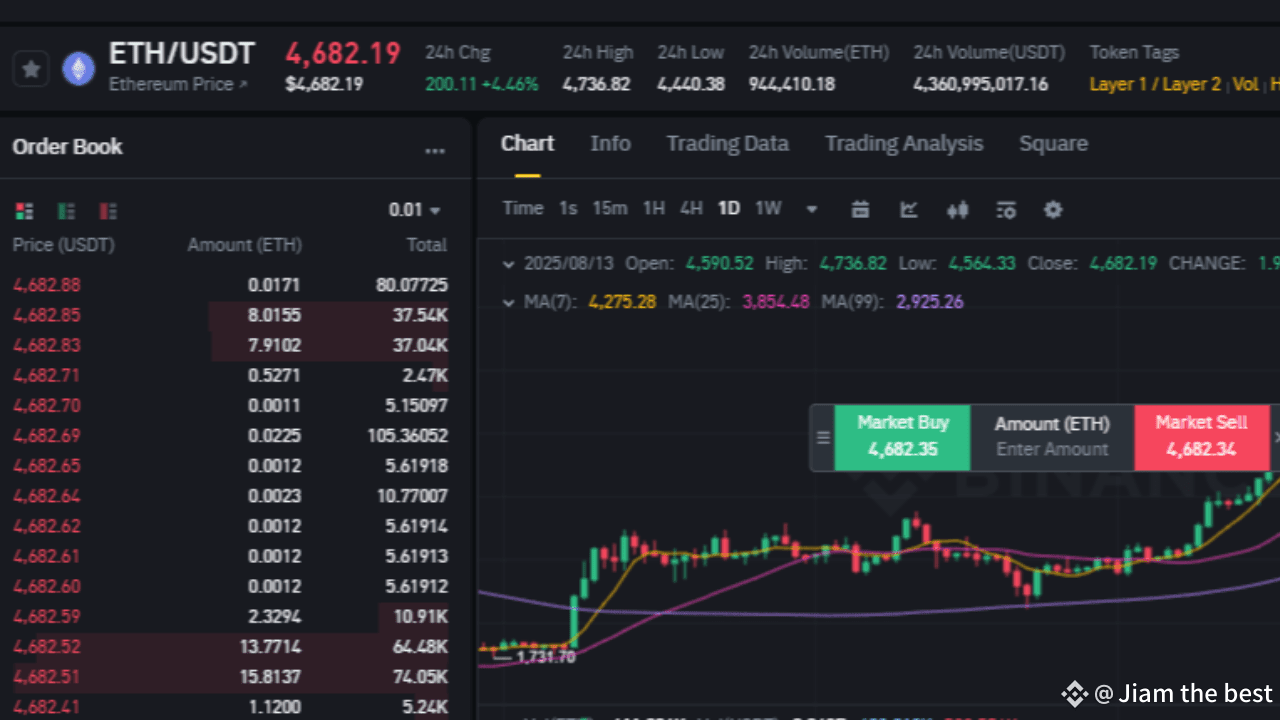Switch to the Info tab
The width and height of the screenshot is (1280, 720).
[x=610, y=144]
